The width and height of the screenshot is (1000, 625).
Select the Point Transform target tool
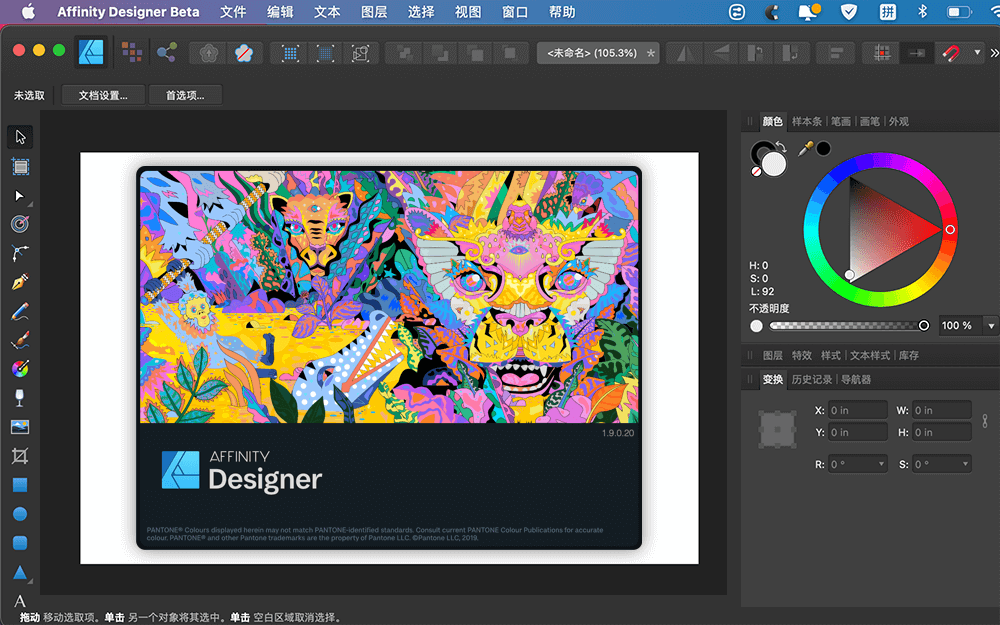point(20,224)
